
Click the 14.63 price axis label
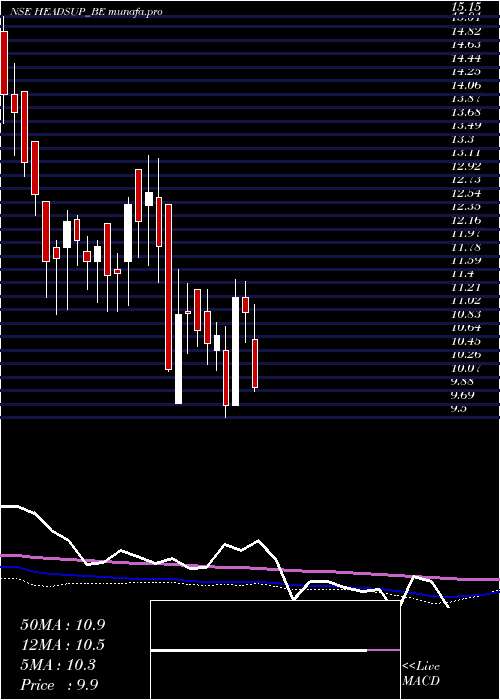(466, 45)
